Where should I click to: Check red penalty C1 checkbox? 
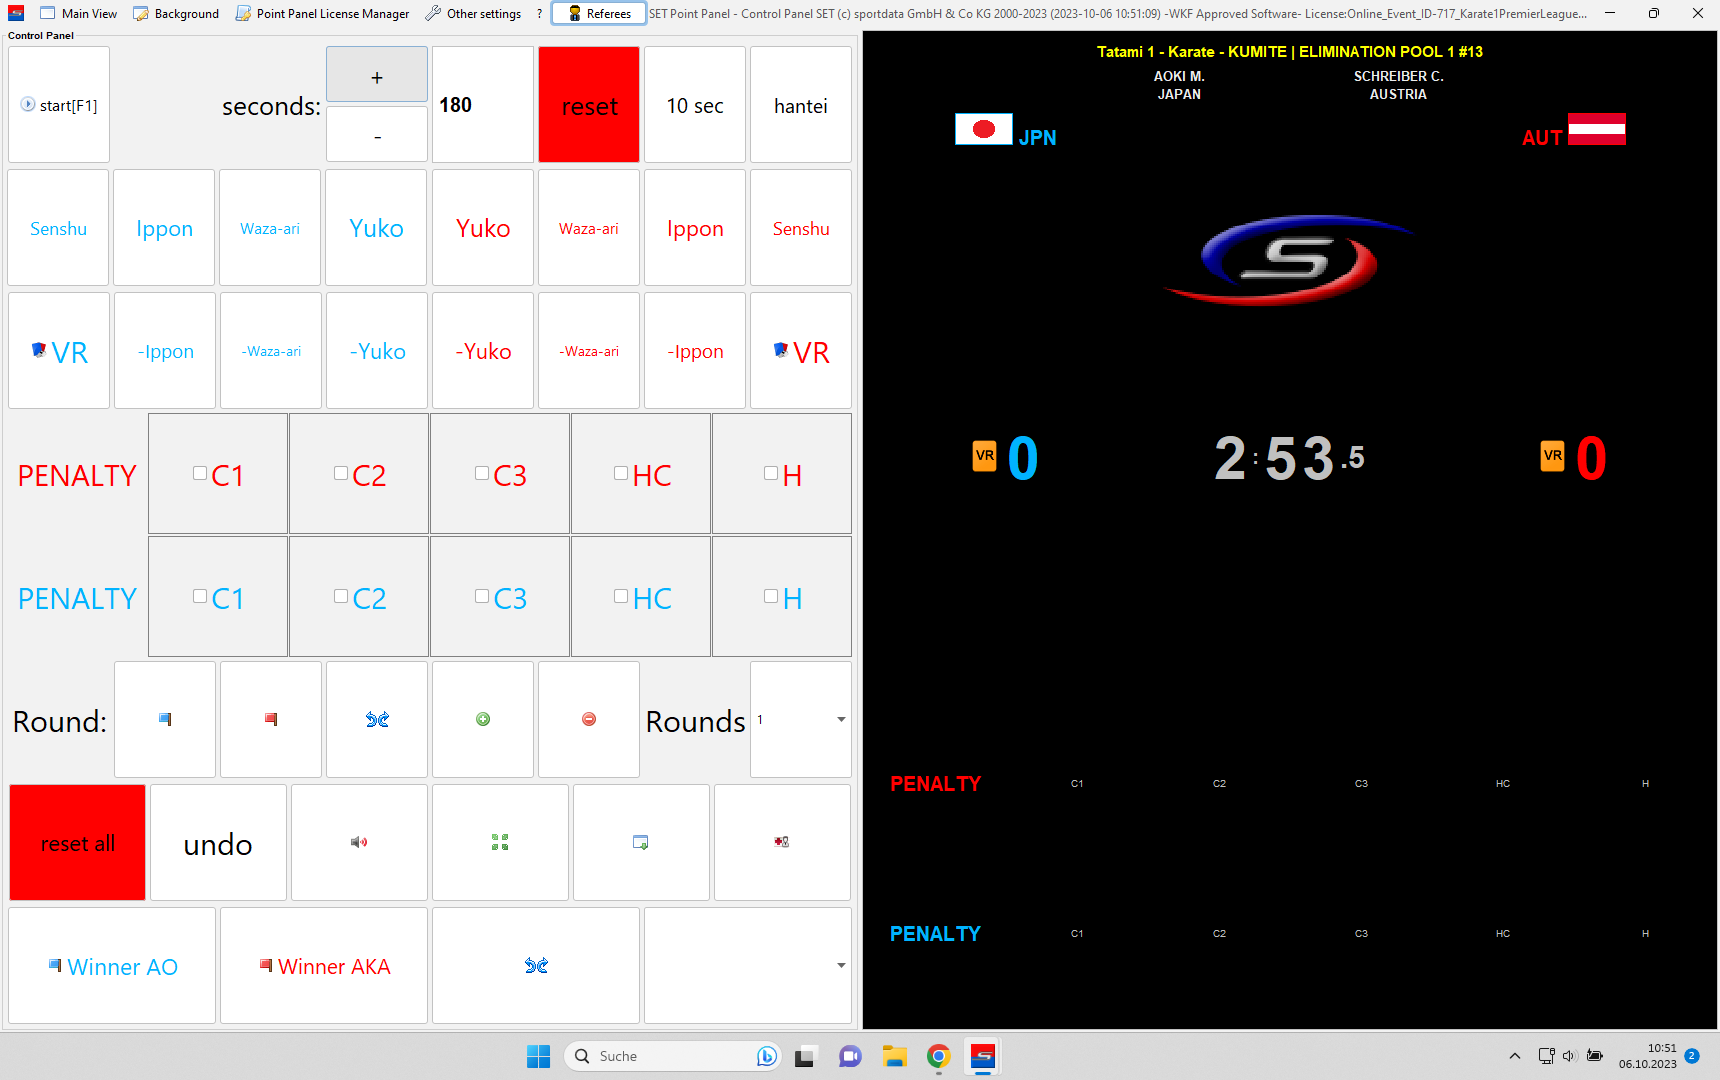[200, 474]
